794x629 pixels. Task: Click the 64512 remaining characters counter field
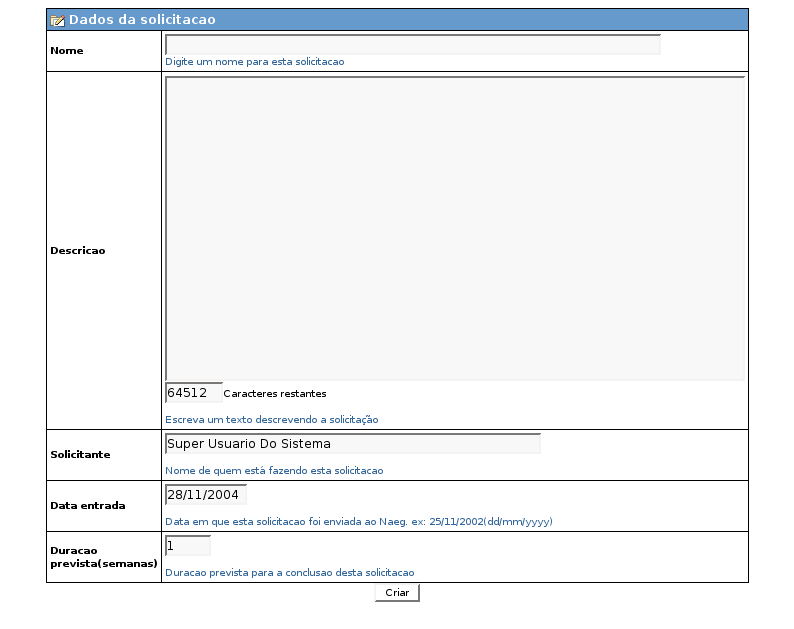[x=193, y=393]
